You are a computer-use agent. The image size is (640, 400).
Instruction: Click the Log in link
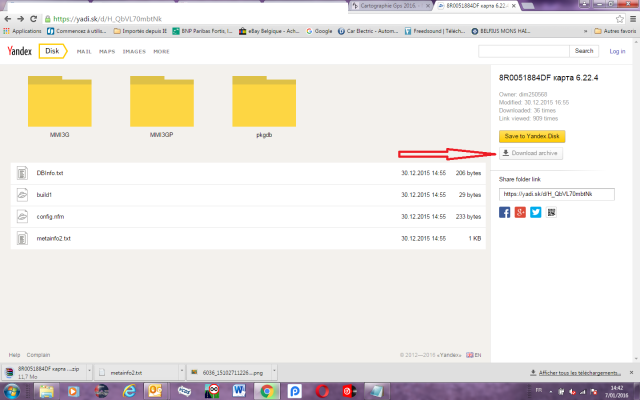point(616,50)
